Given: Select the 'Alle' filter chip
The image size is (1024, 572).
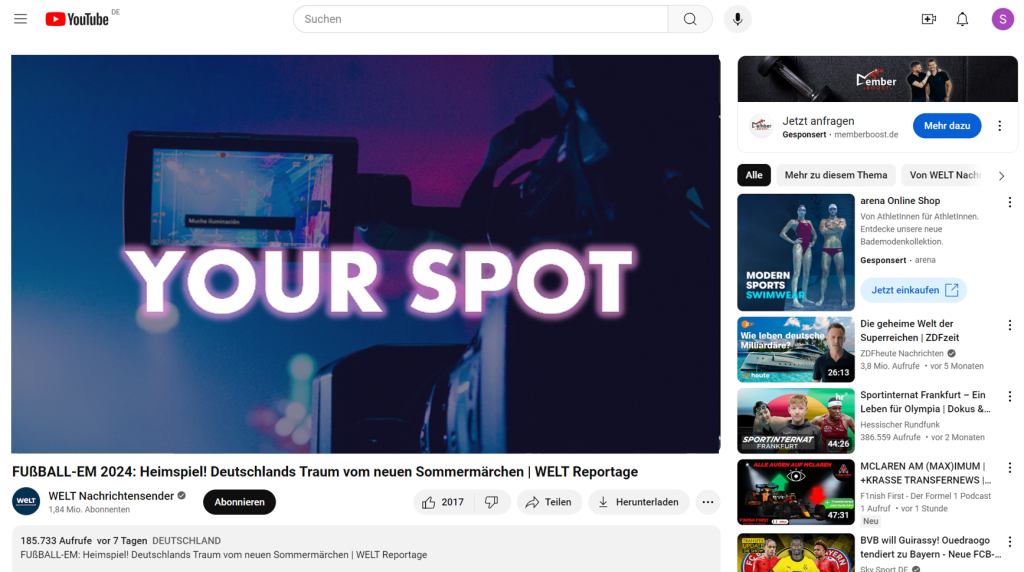Looking at the screenshot, I should (x=754, y=175).
